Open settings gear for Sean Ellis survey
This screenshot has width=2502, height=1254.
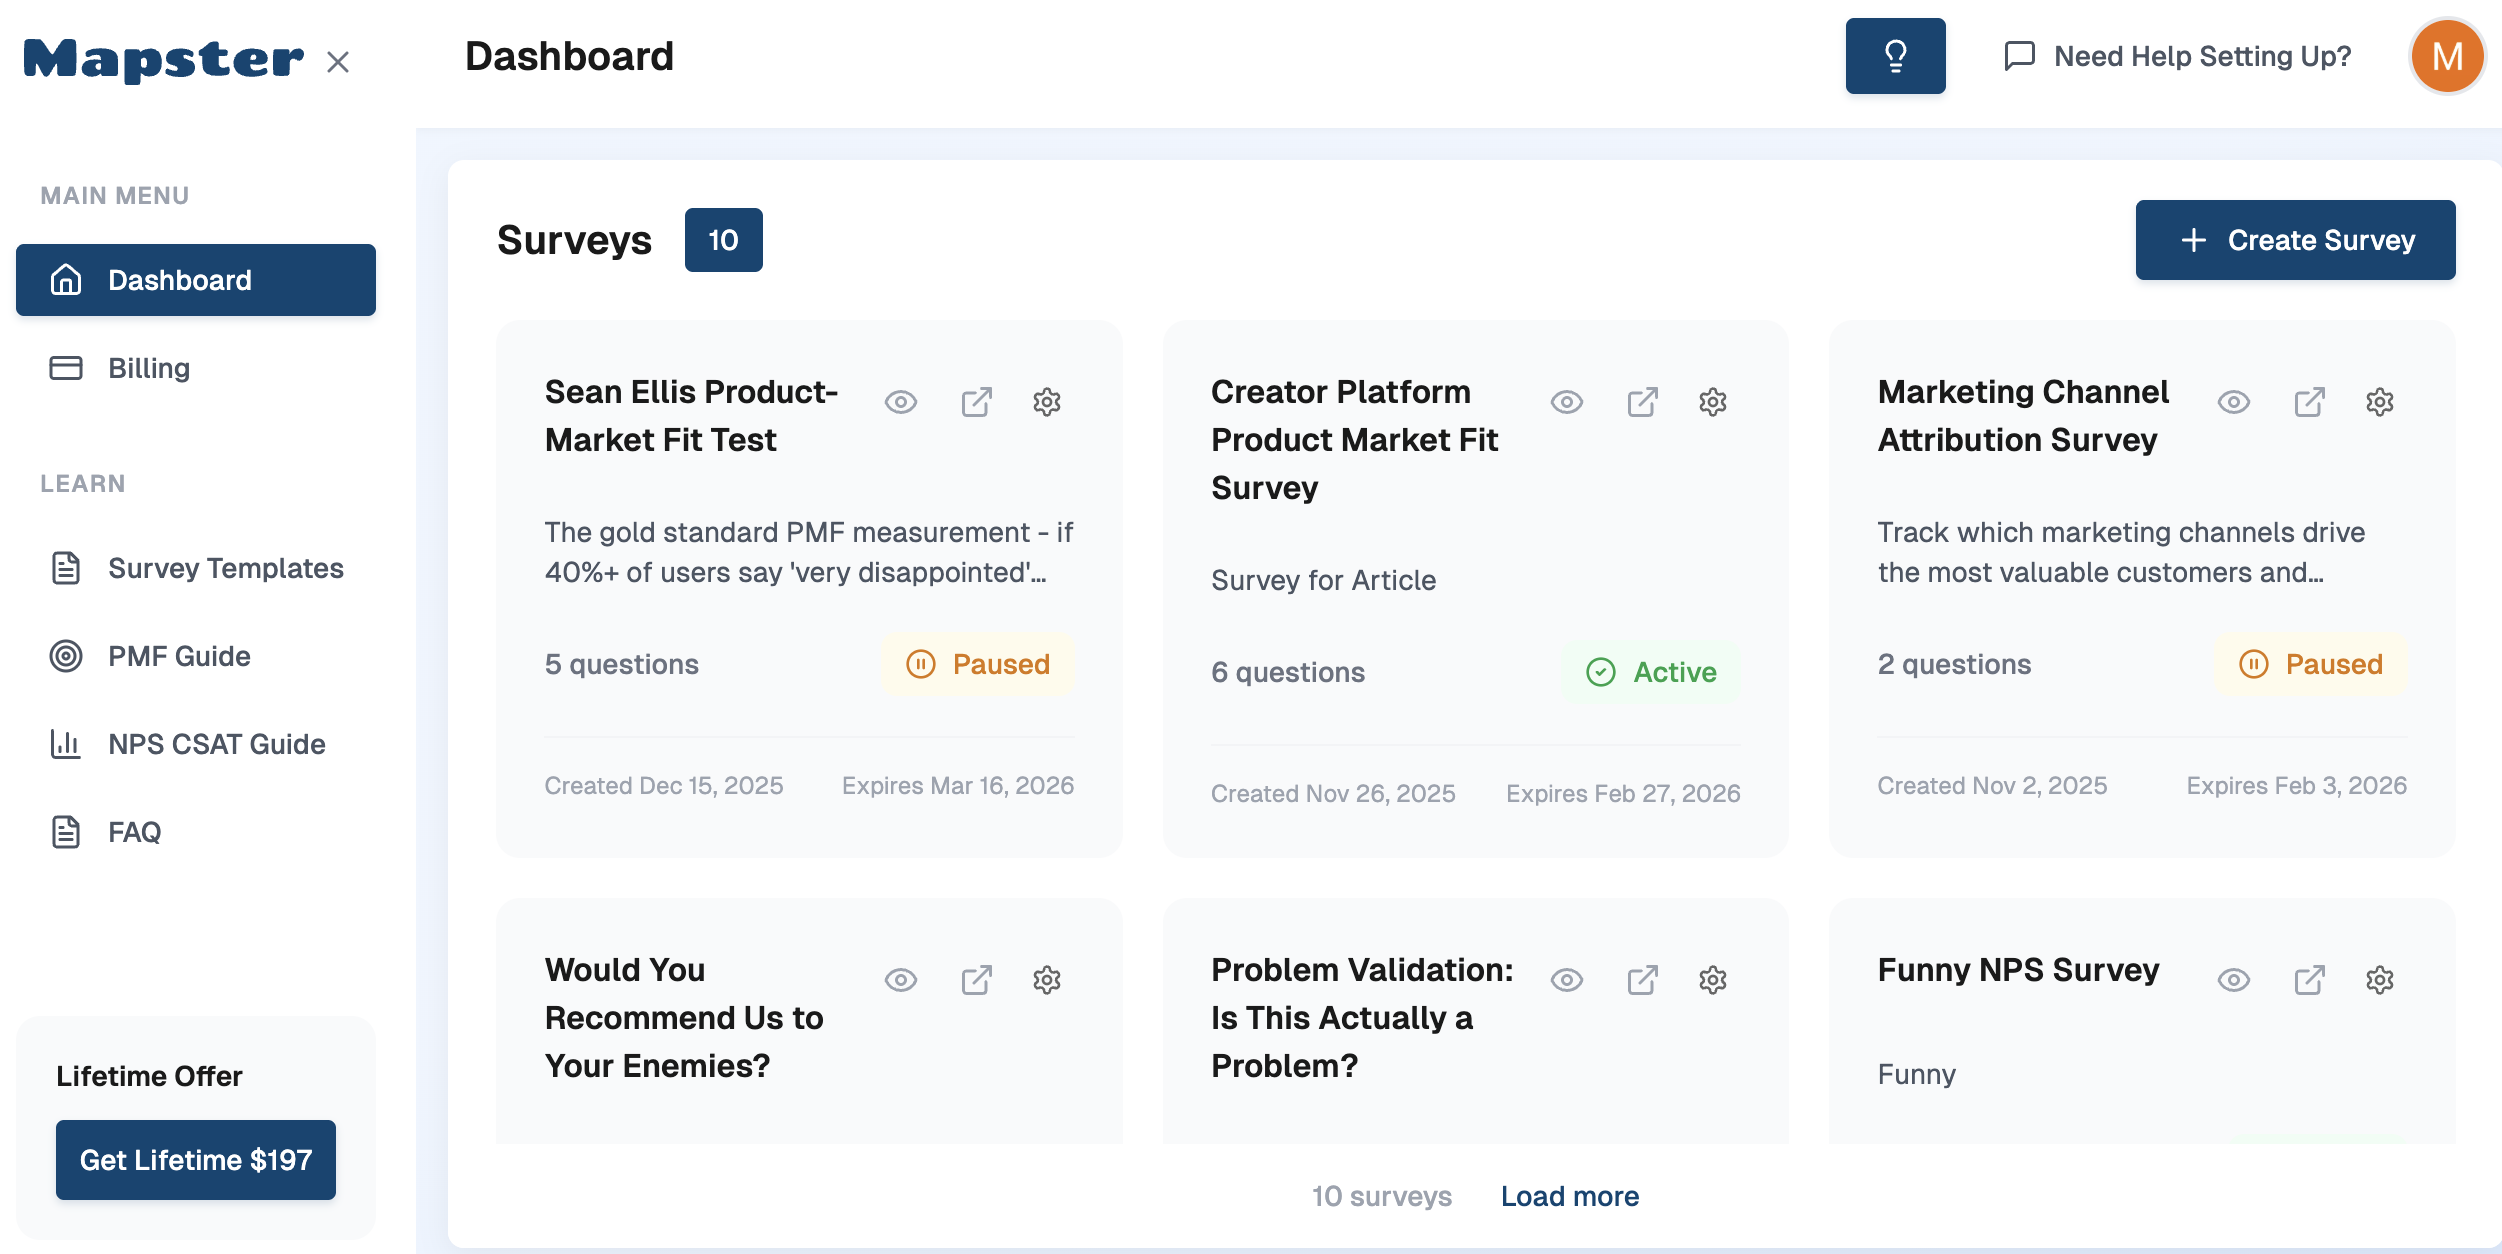pyautogui.click(x=1046, y=402)
